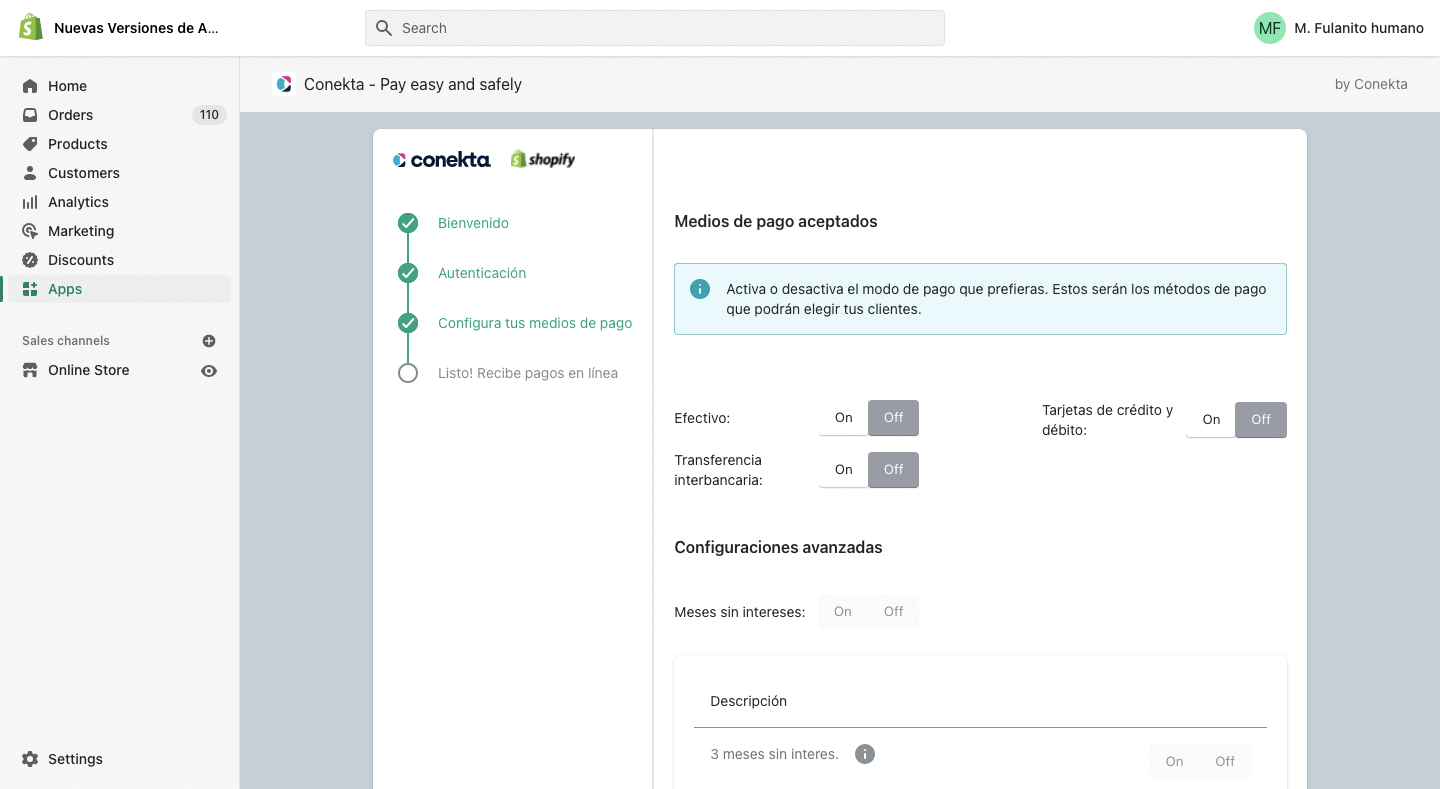Image resolution: width=1440 pixels, height=789 pixels.
Task: Click the search magnifier icon
Action: click(x=383, y=28)
